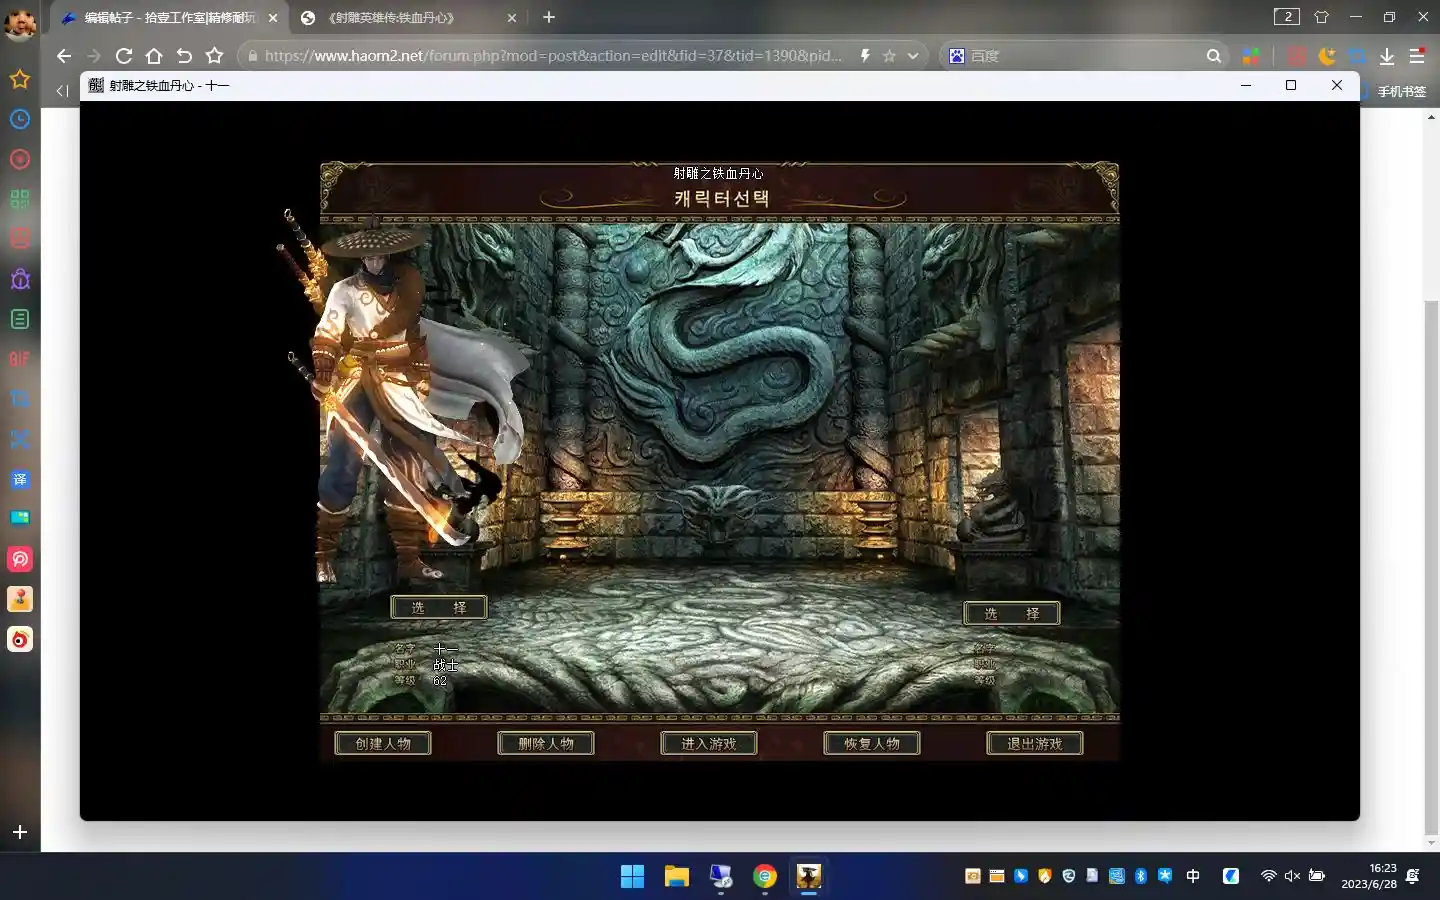The image size is (1440, 900).
Task: Click the 中 input method indicator
Action: (1193, 876)
